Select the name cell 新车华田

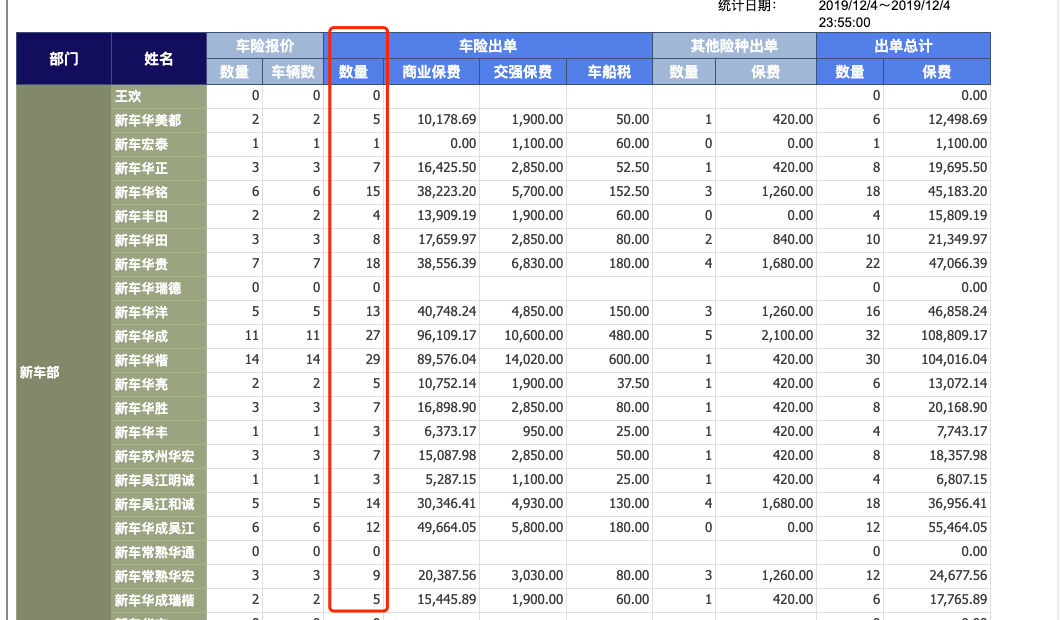point(159,240)
